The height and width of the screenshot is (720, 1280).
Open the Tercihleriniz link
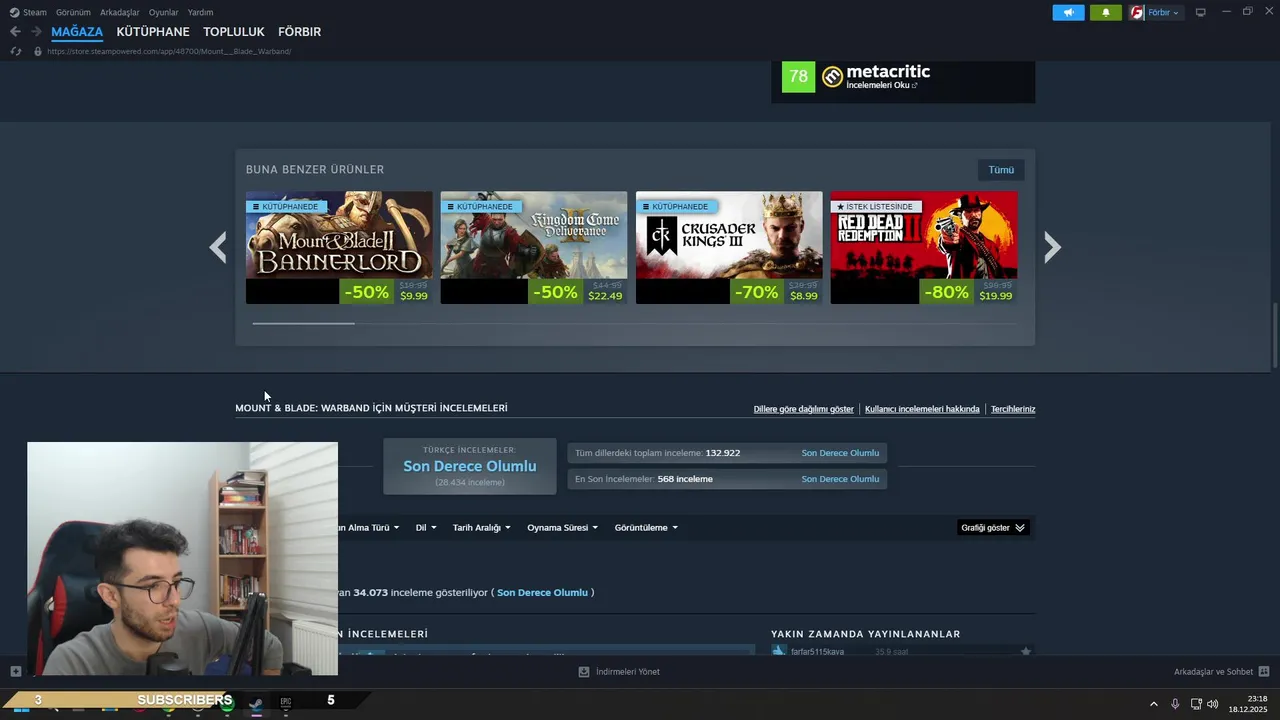1013,409
